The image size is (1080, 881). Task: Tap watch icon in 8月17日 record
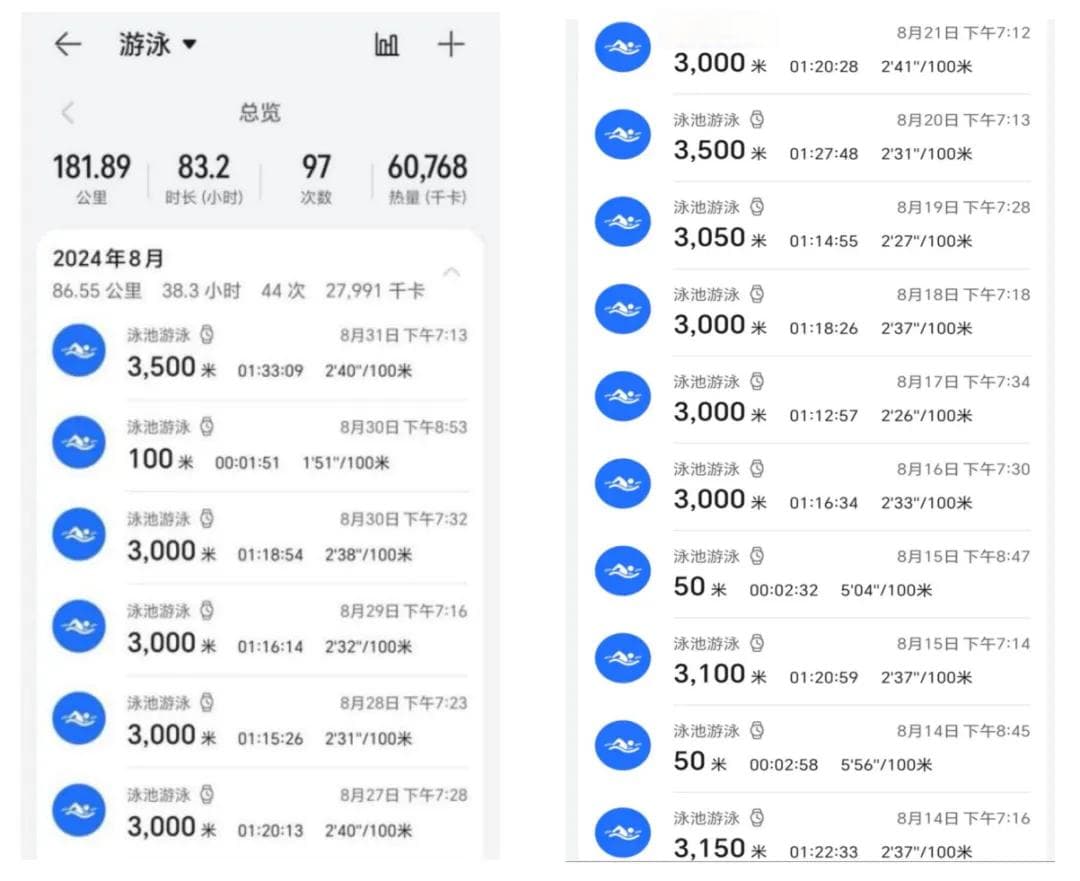point(757,381)
